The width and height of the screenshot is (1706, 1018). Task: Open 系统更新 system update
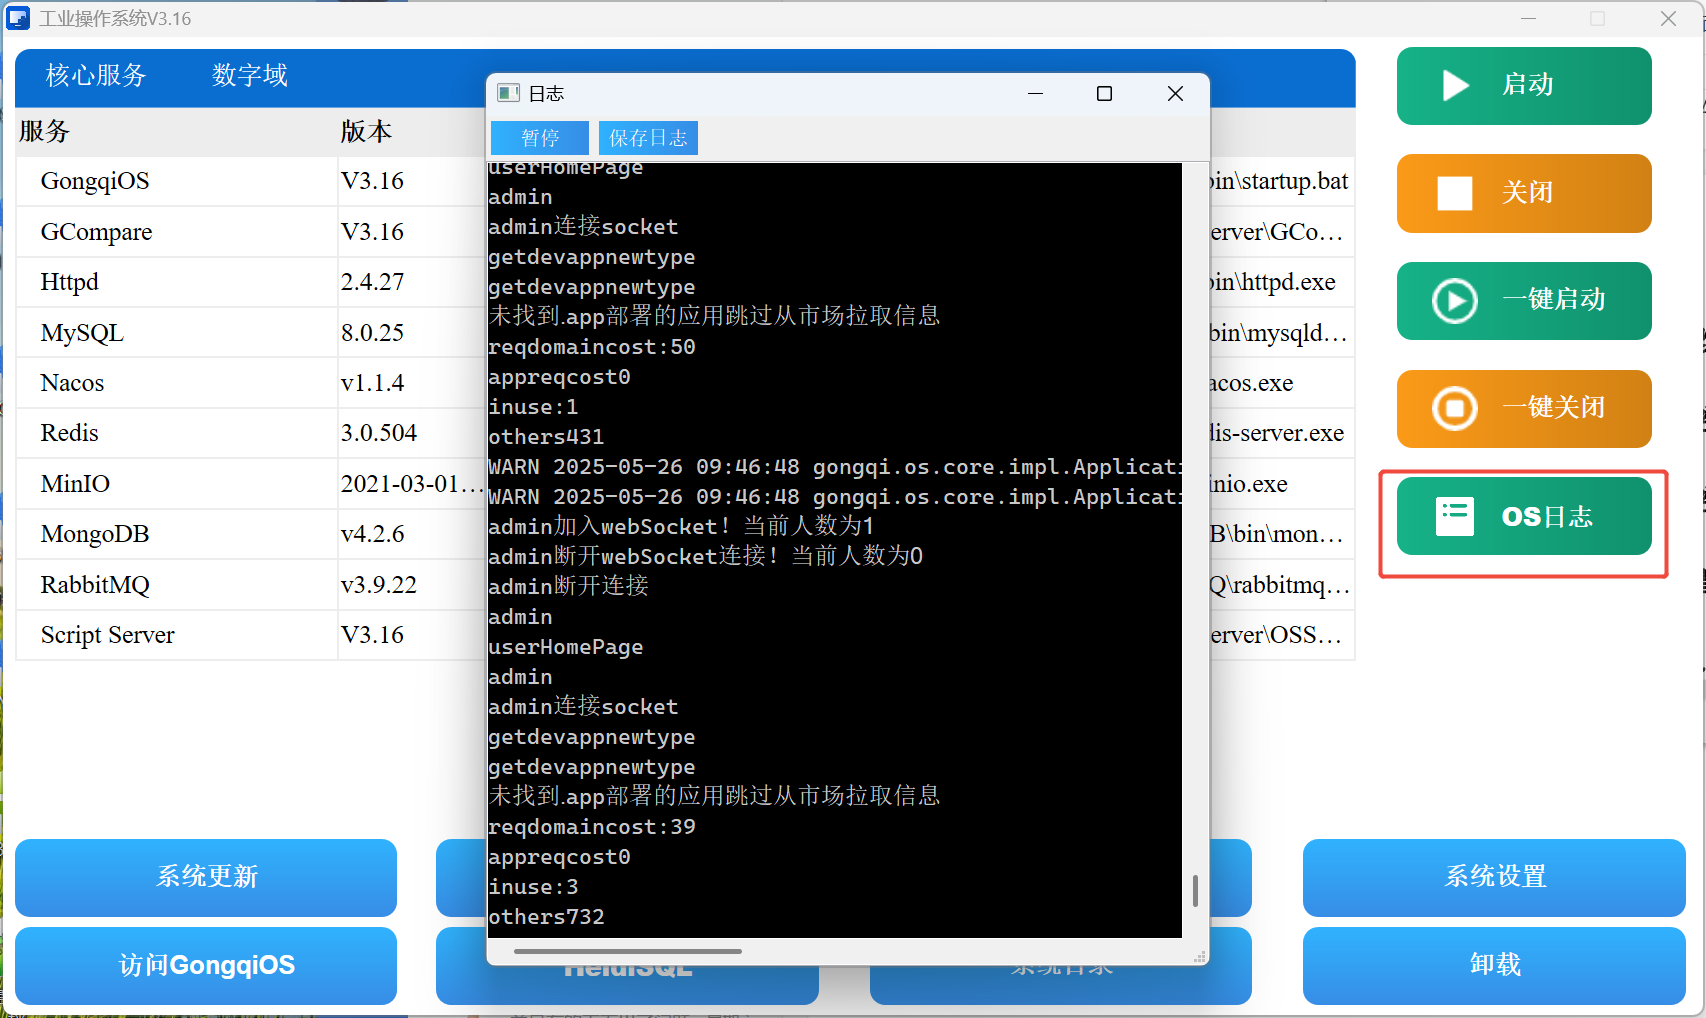point(206,877)
